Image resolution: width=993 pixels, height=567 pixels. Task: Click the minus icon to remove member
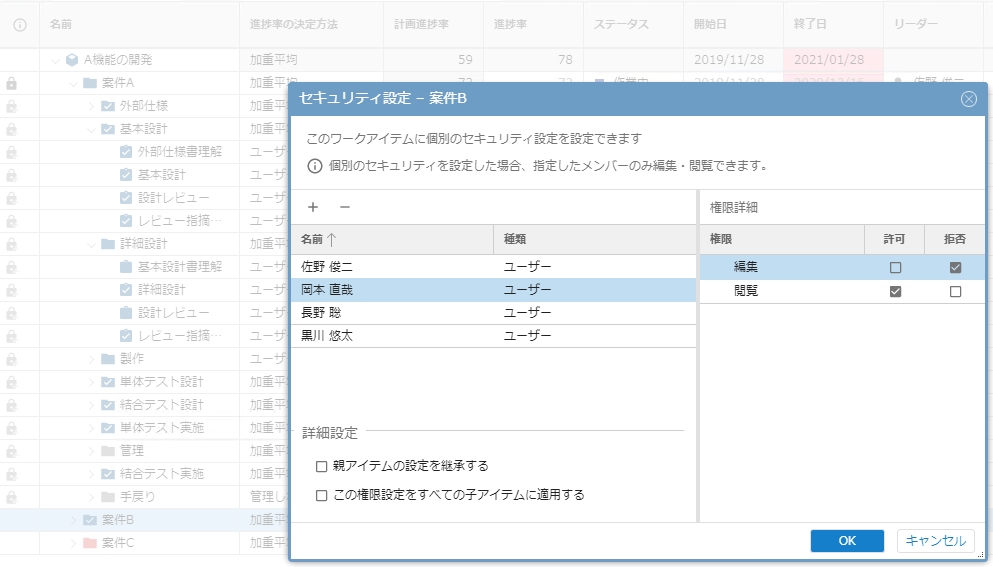coord(345,207)
